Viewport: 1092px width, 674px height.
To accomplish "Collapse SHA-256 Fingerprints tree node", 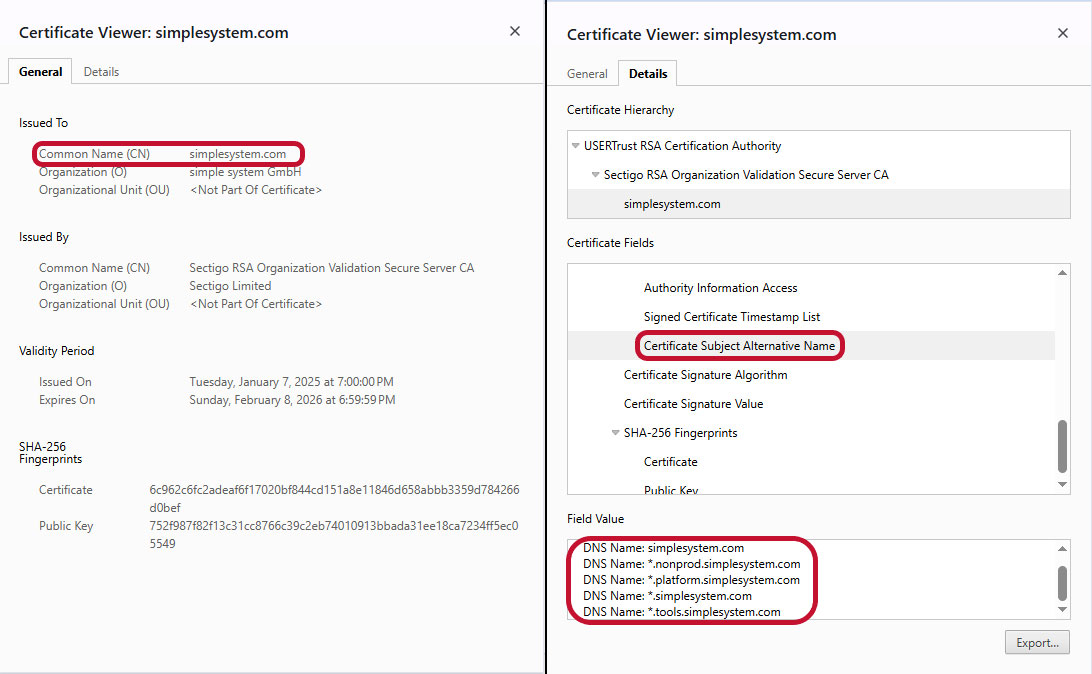I will (615, 432).
